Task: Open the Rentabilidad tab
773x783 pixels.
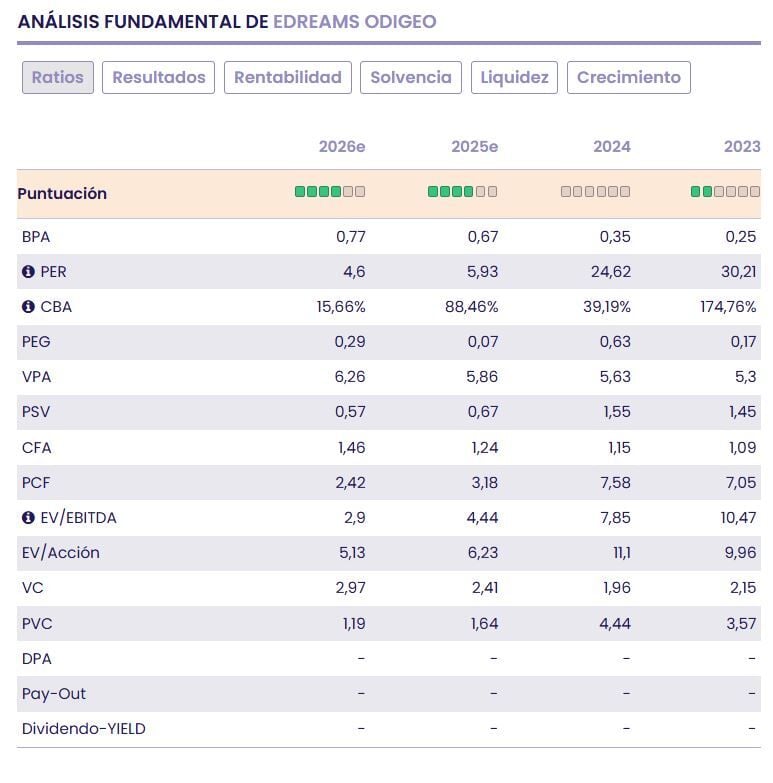Action: (x=288, y=77)
